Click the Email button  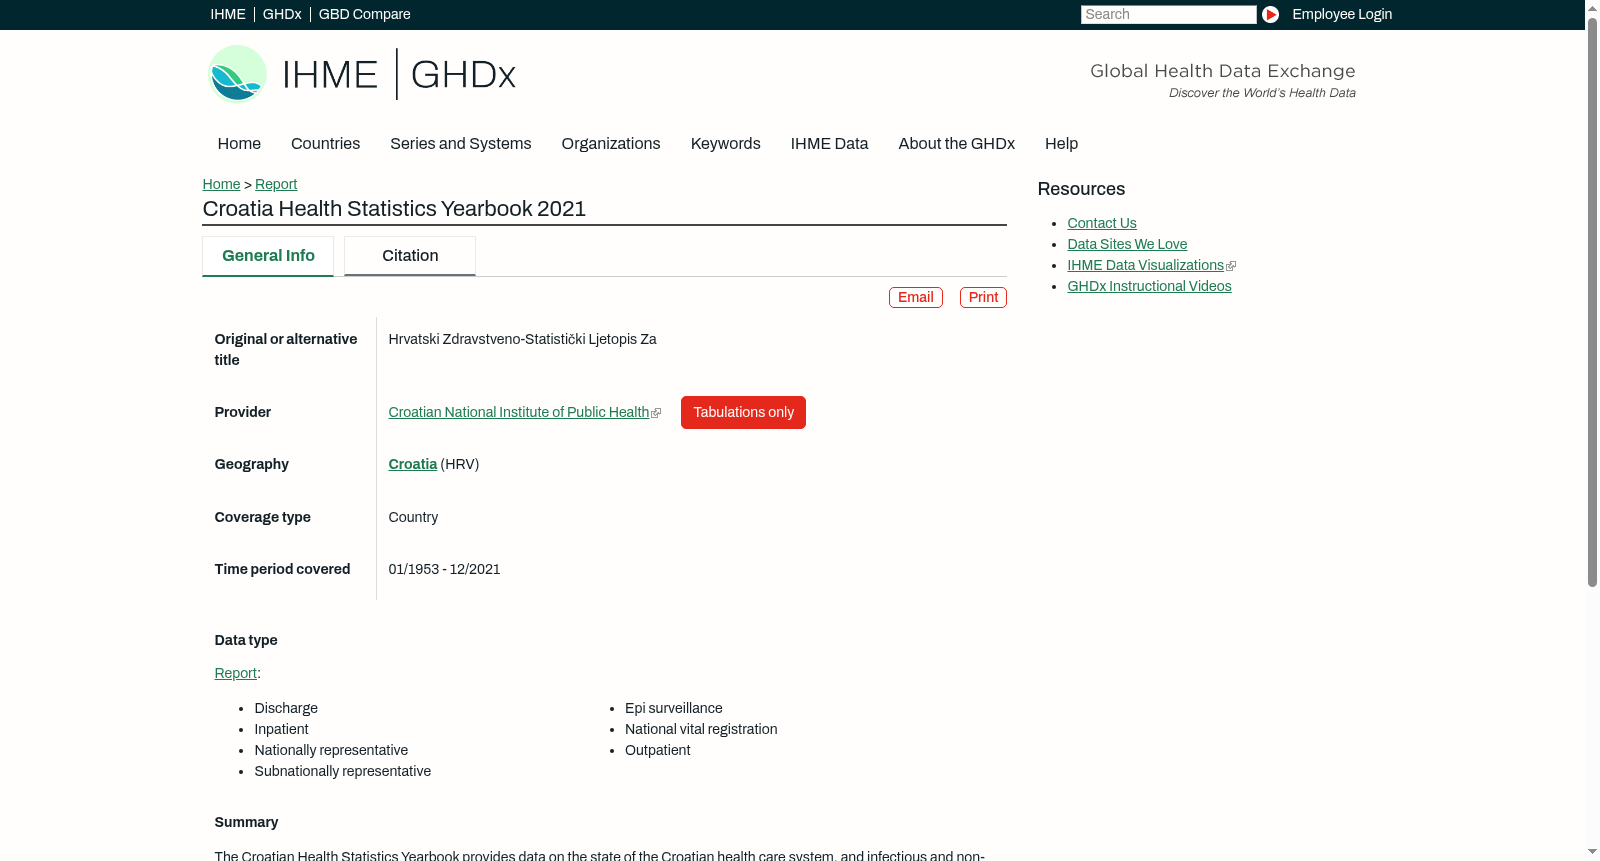(x=916, y=297)
